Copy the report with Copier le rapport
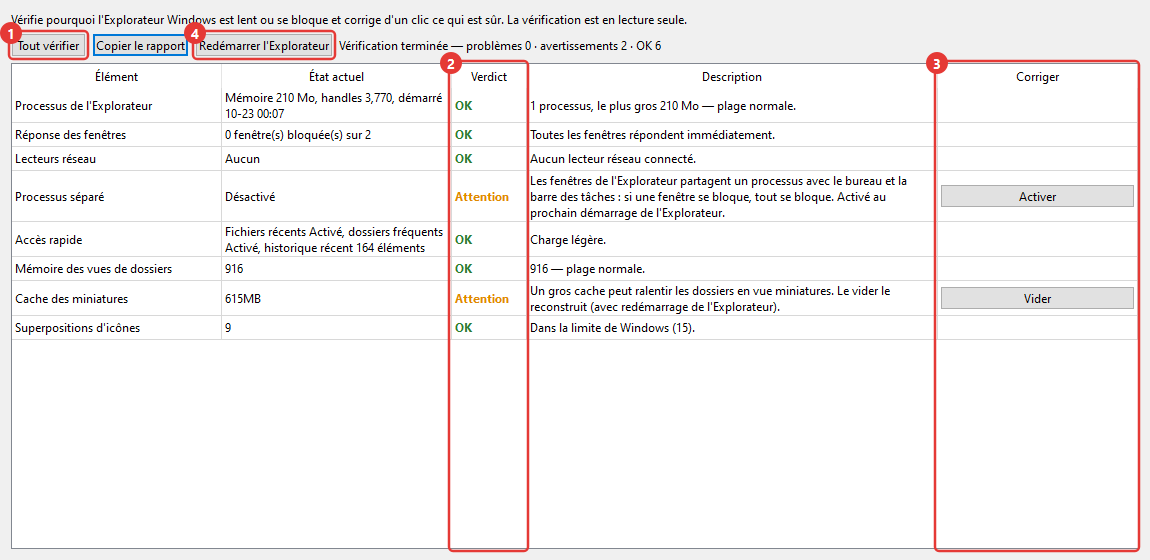The width and height of the screenshot is (1150, 560). point(141,45)
